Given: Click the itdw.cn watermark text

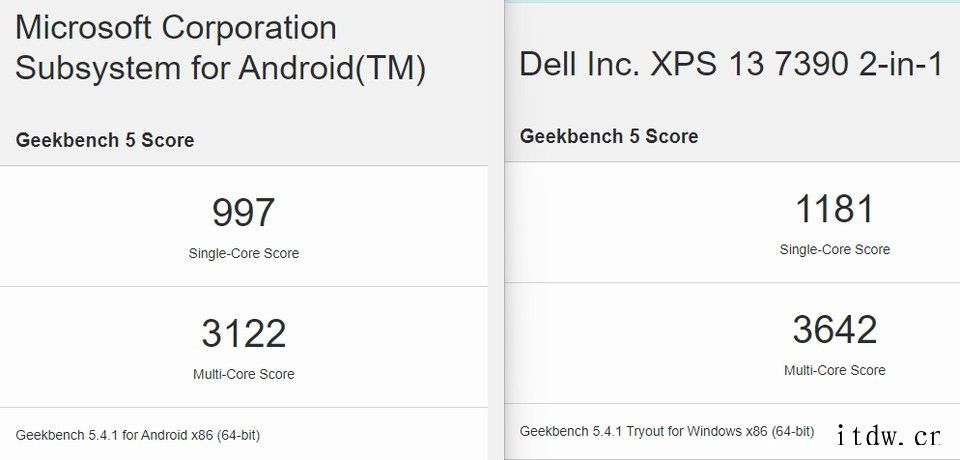Looking at the screenshot, I should pos(888,436).
